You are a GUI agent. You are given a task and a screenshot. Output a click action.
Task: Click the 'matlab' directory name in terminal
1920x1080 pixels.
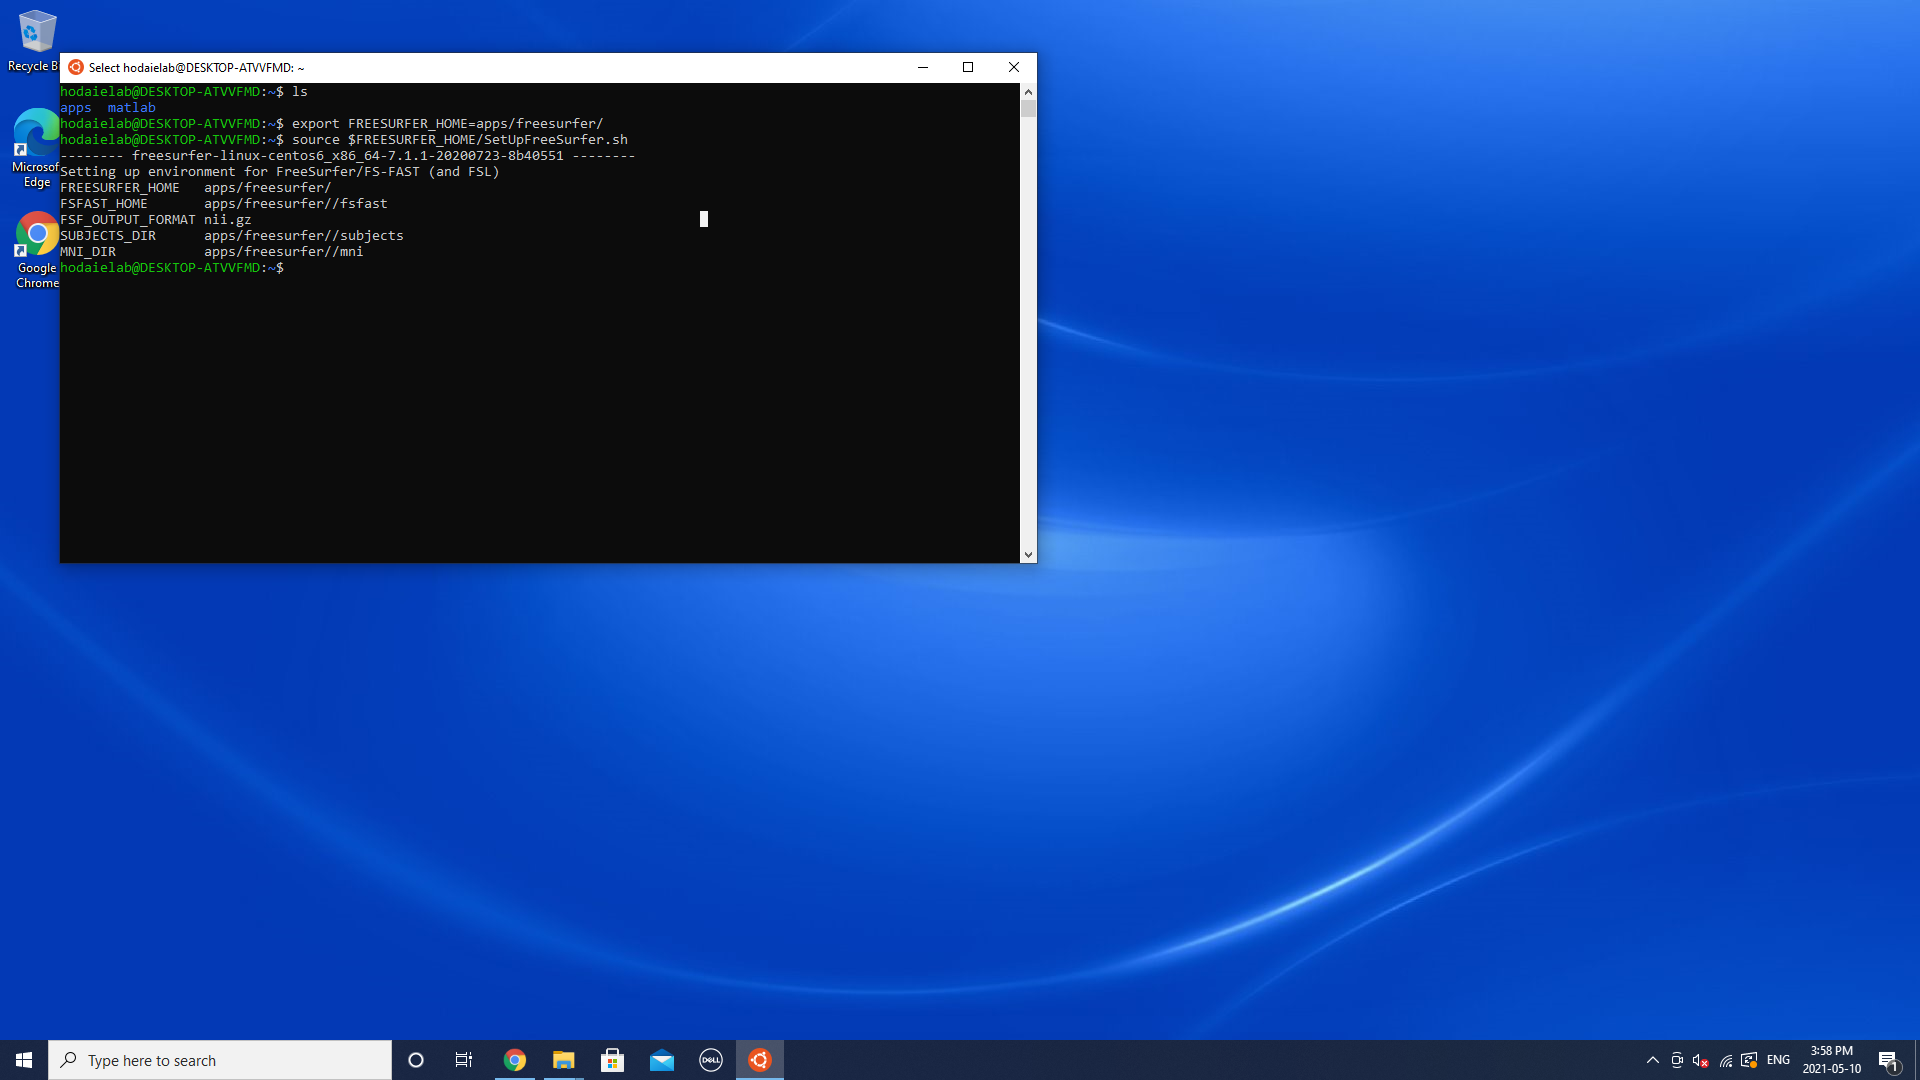coord(132,108)
